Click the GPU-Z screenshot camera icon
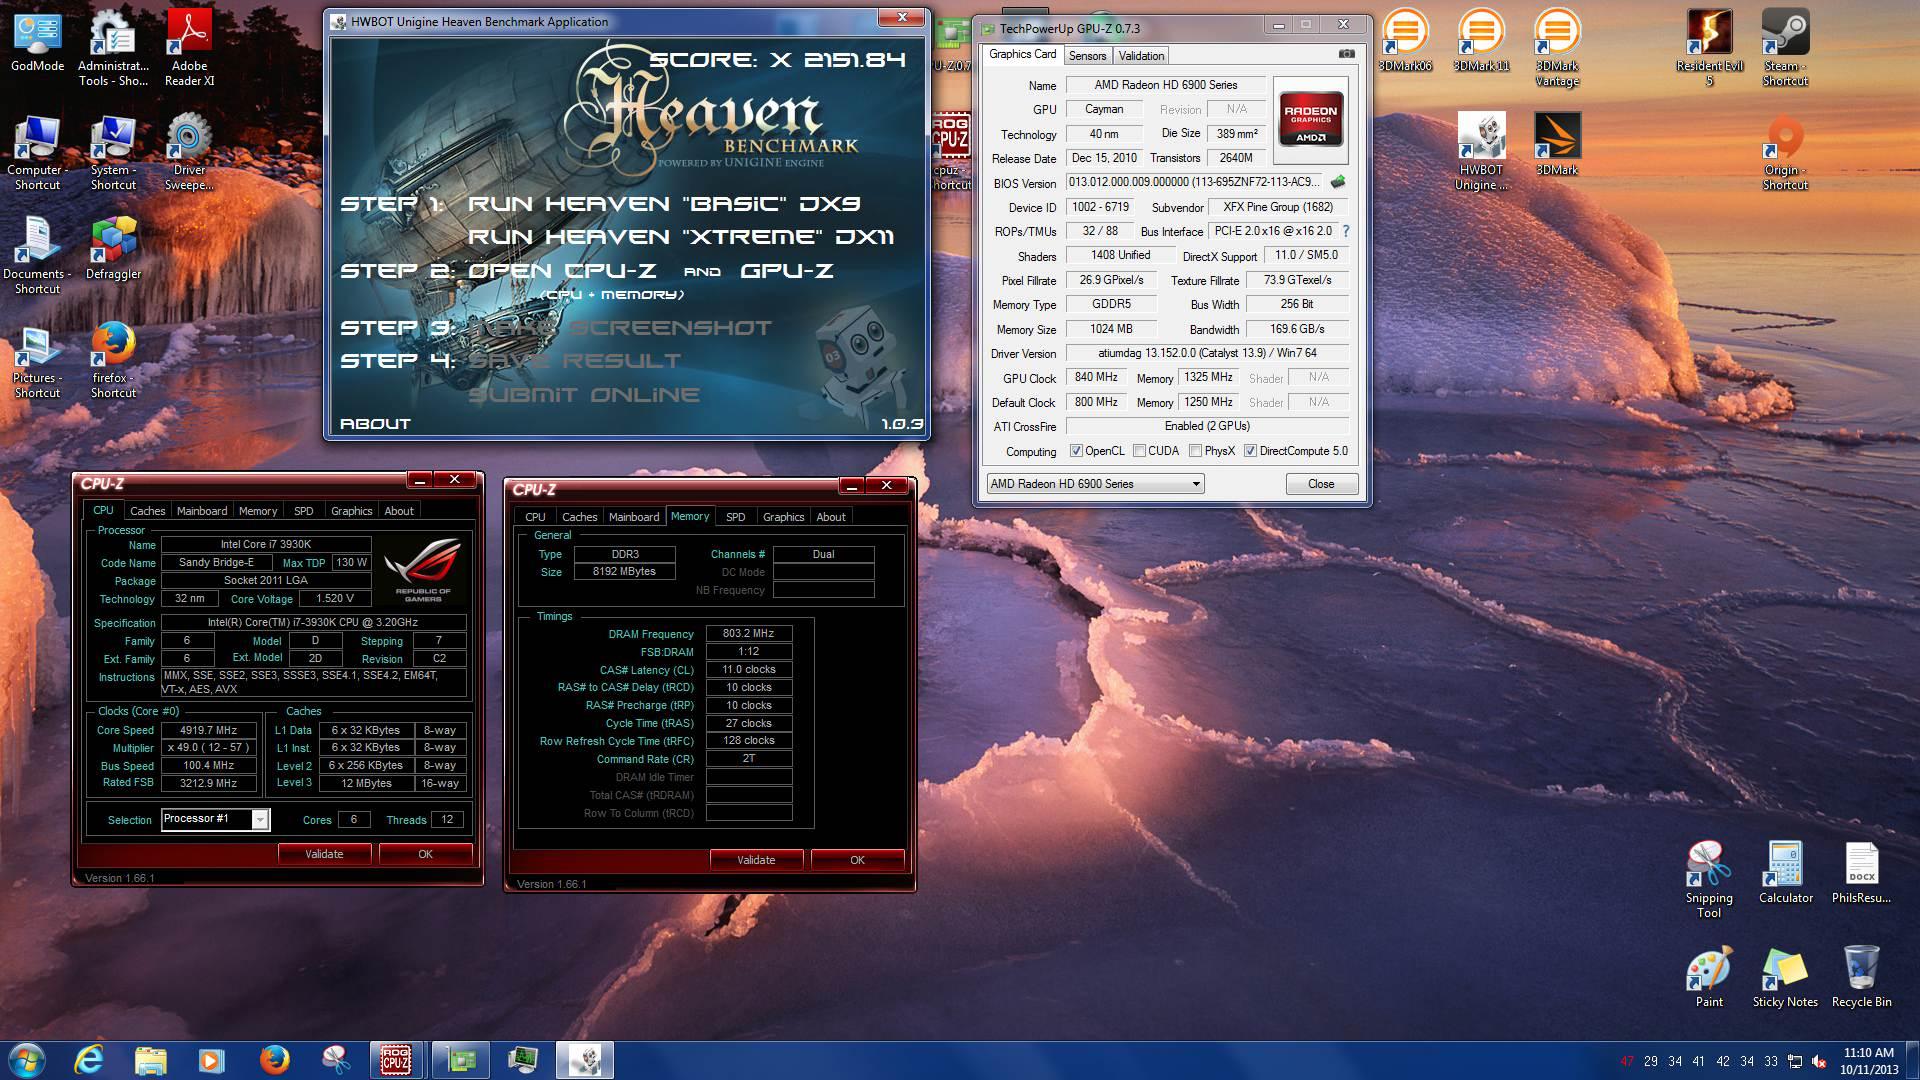This screenshot has height=1080, width=1920. point(1346,54)
